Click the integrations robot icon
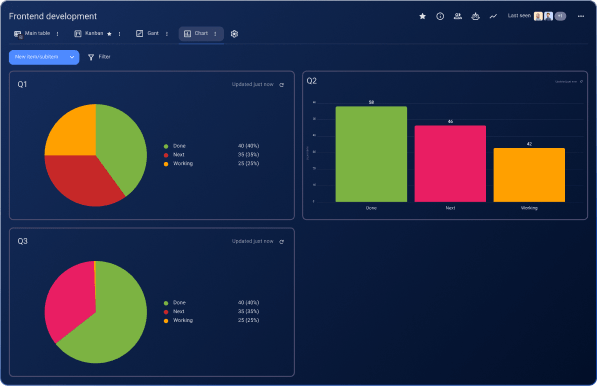597x386 pixels. [x=475, y=16]
